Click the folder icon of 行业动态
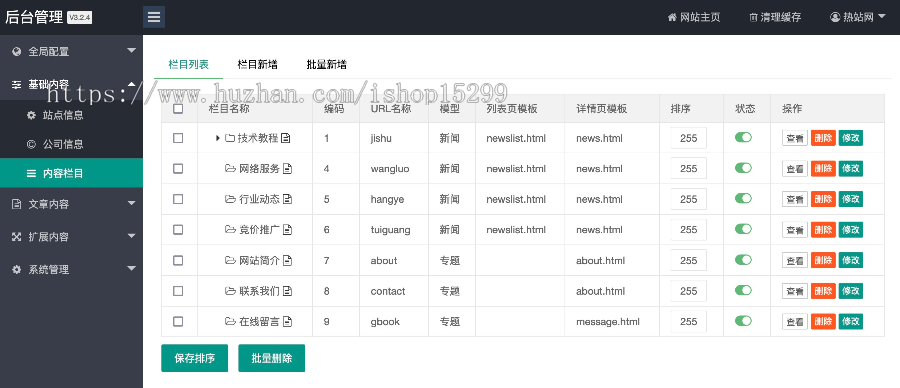The image size is (900, 388). pyautogui.click(x=230, y=199)
